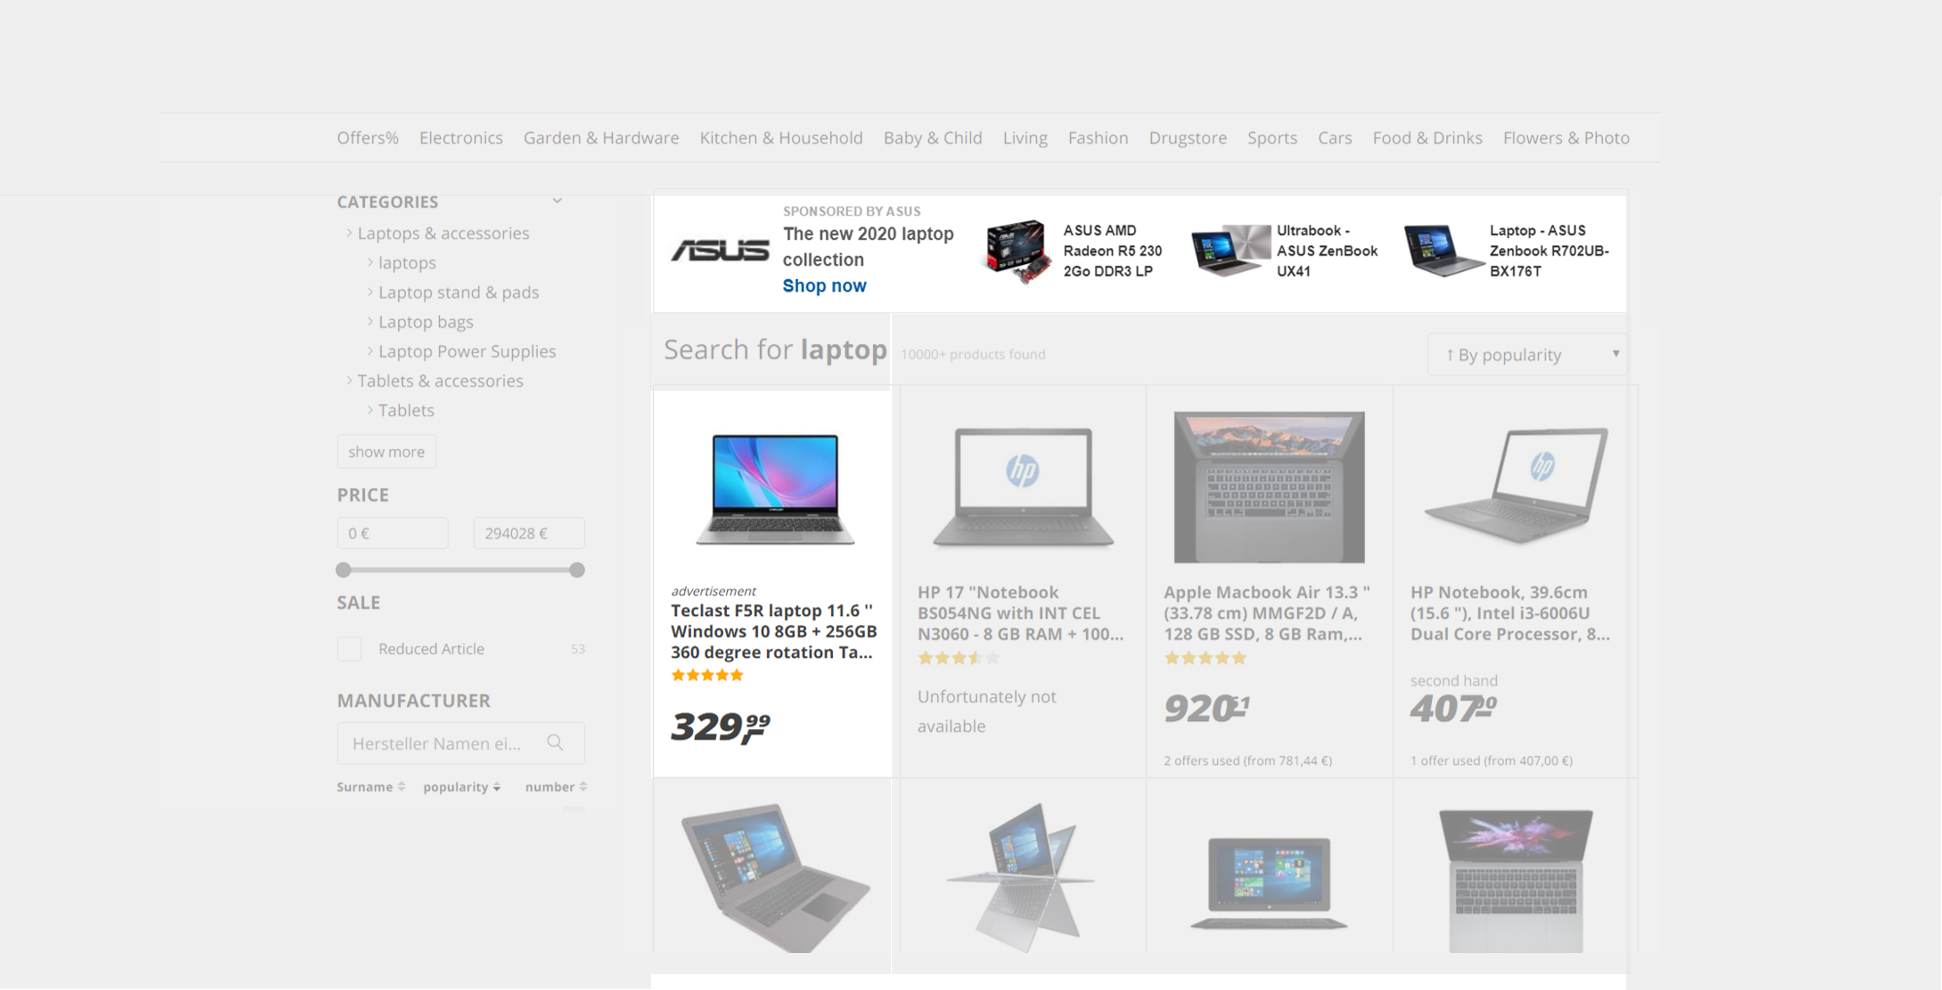Click the manufacturer search magnifier icon
This screenshot has height=990, width=1942.
pyautogui.click(x=555, y=743)
